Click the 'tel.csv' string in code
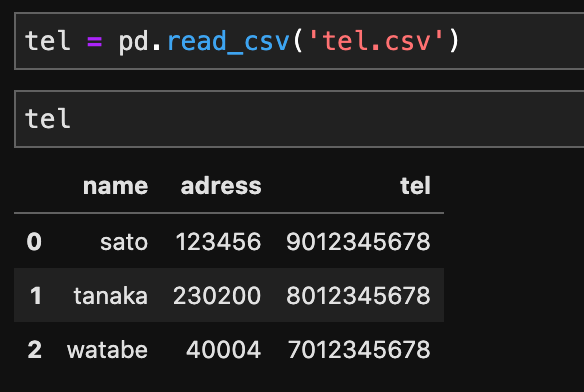584x392 pixels. pyautogui.click(x=376, y=41)
